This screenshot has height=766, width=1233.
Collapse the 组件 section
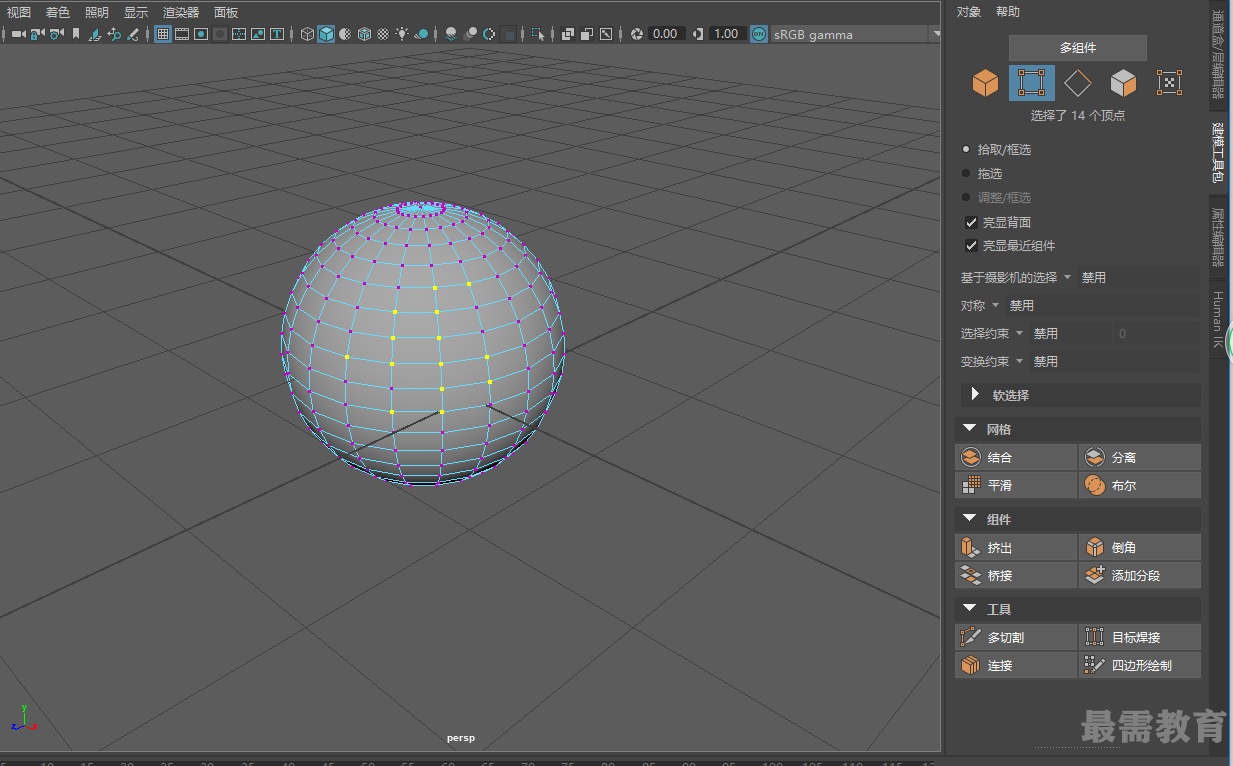point(1078,519)
